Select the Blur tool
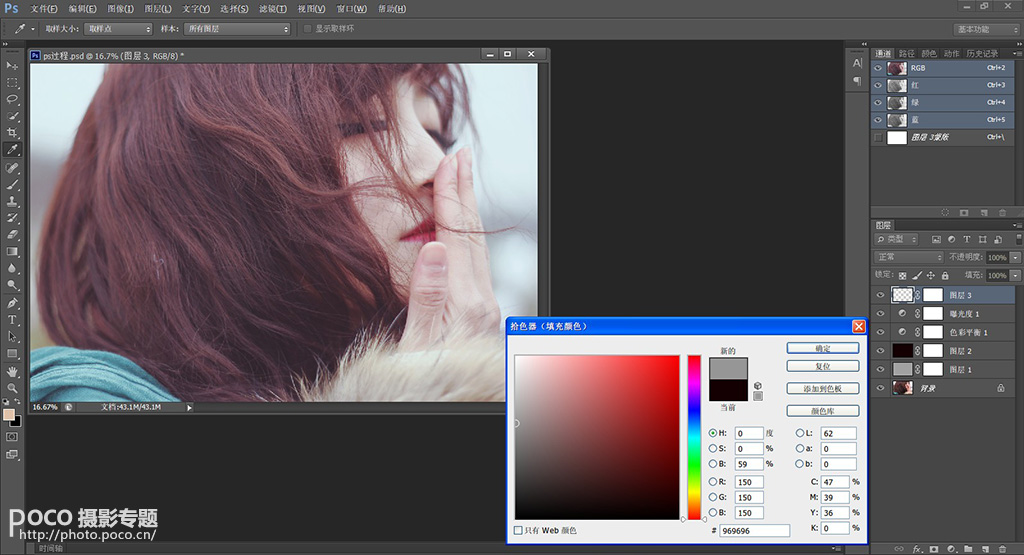 [x=12, y=268]
